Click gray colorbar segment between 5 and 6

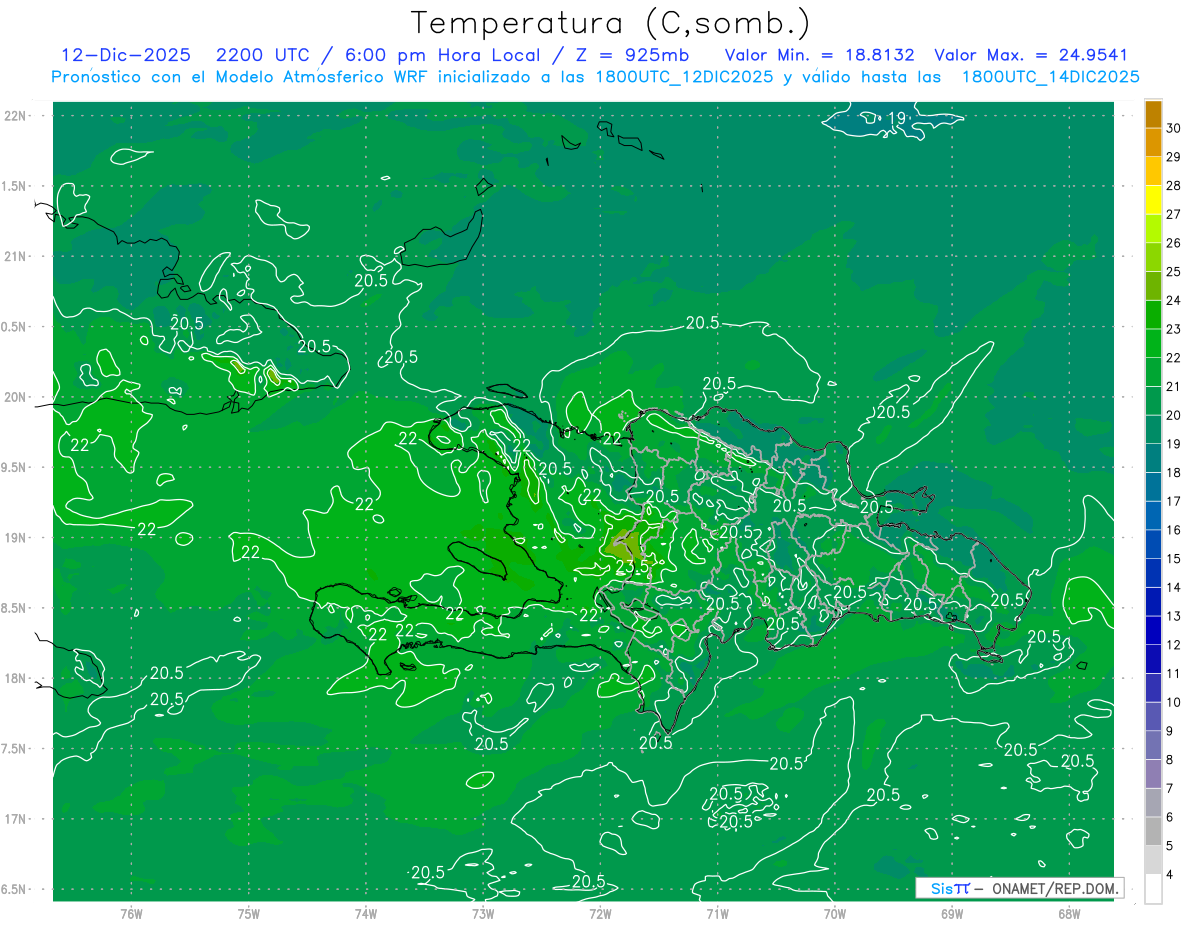coord(1153,831)
